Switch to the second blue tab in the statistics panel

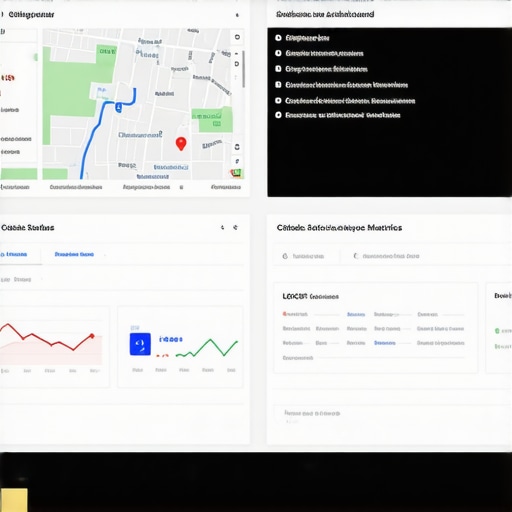74,254
